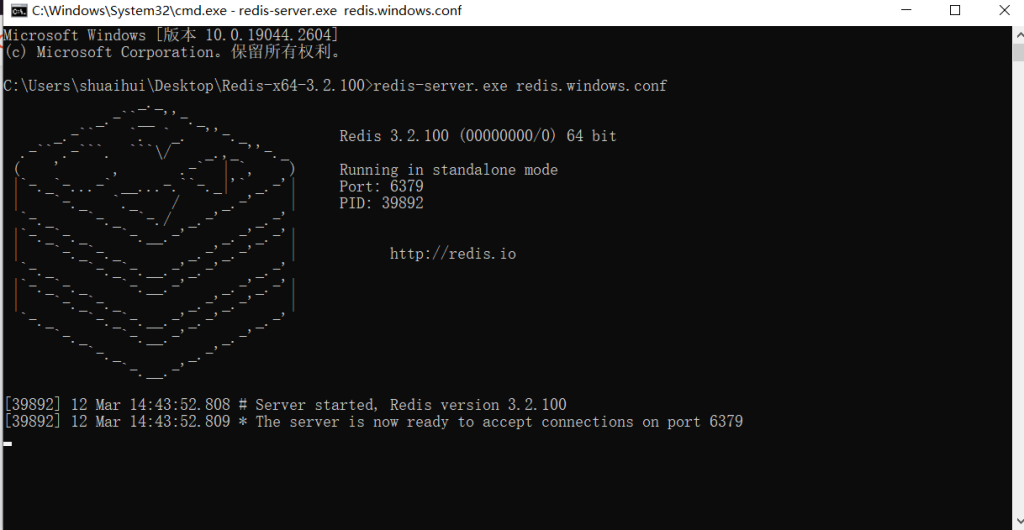
Task: Click 'Running in standalone mode' text
Action: pos(448,170)
